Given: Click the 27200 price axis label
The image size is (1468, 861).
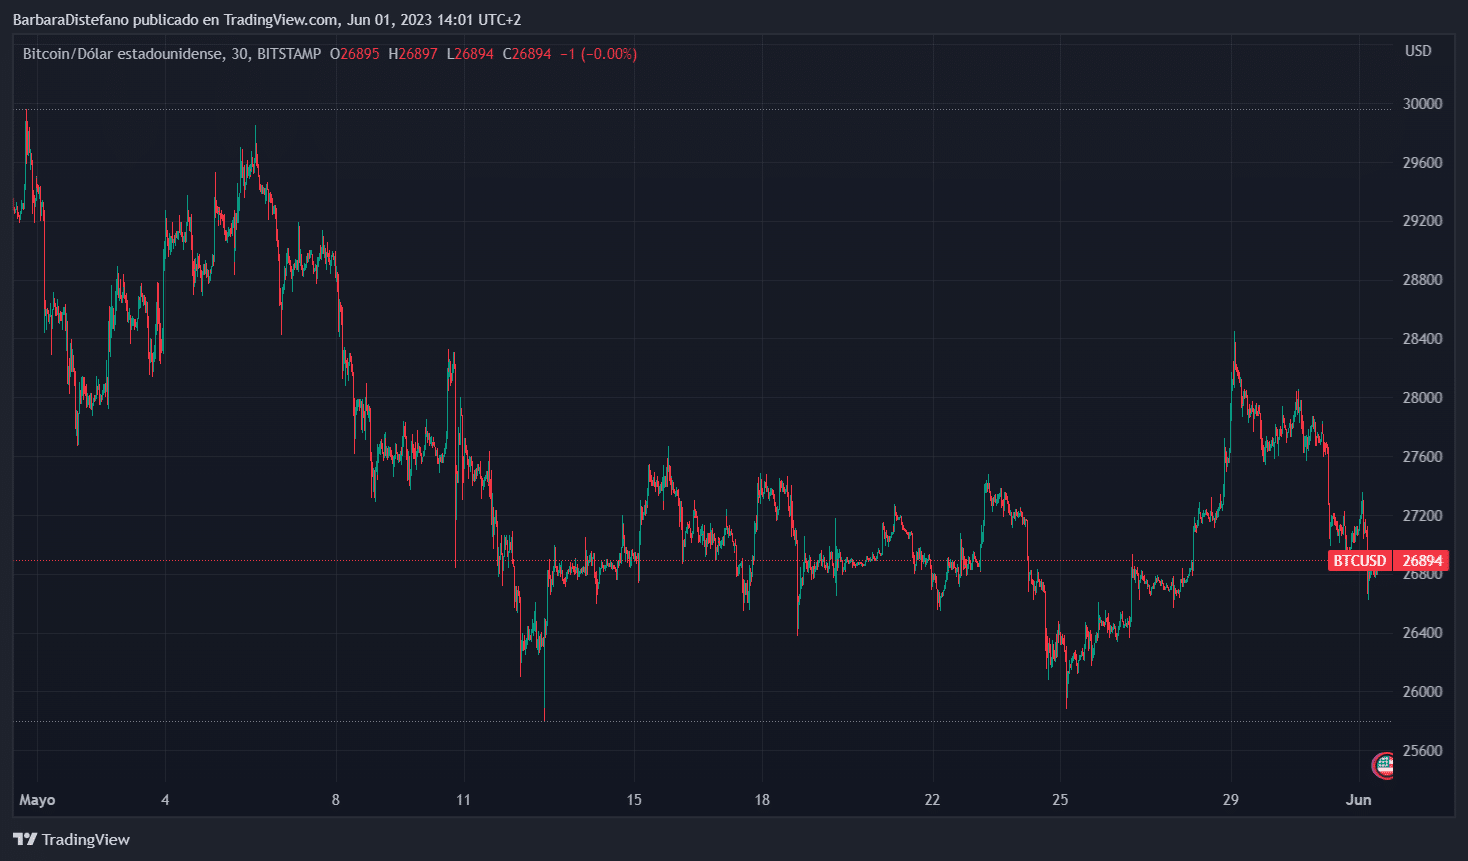Looking at the screenshot, I should pos(1423,516).
